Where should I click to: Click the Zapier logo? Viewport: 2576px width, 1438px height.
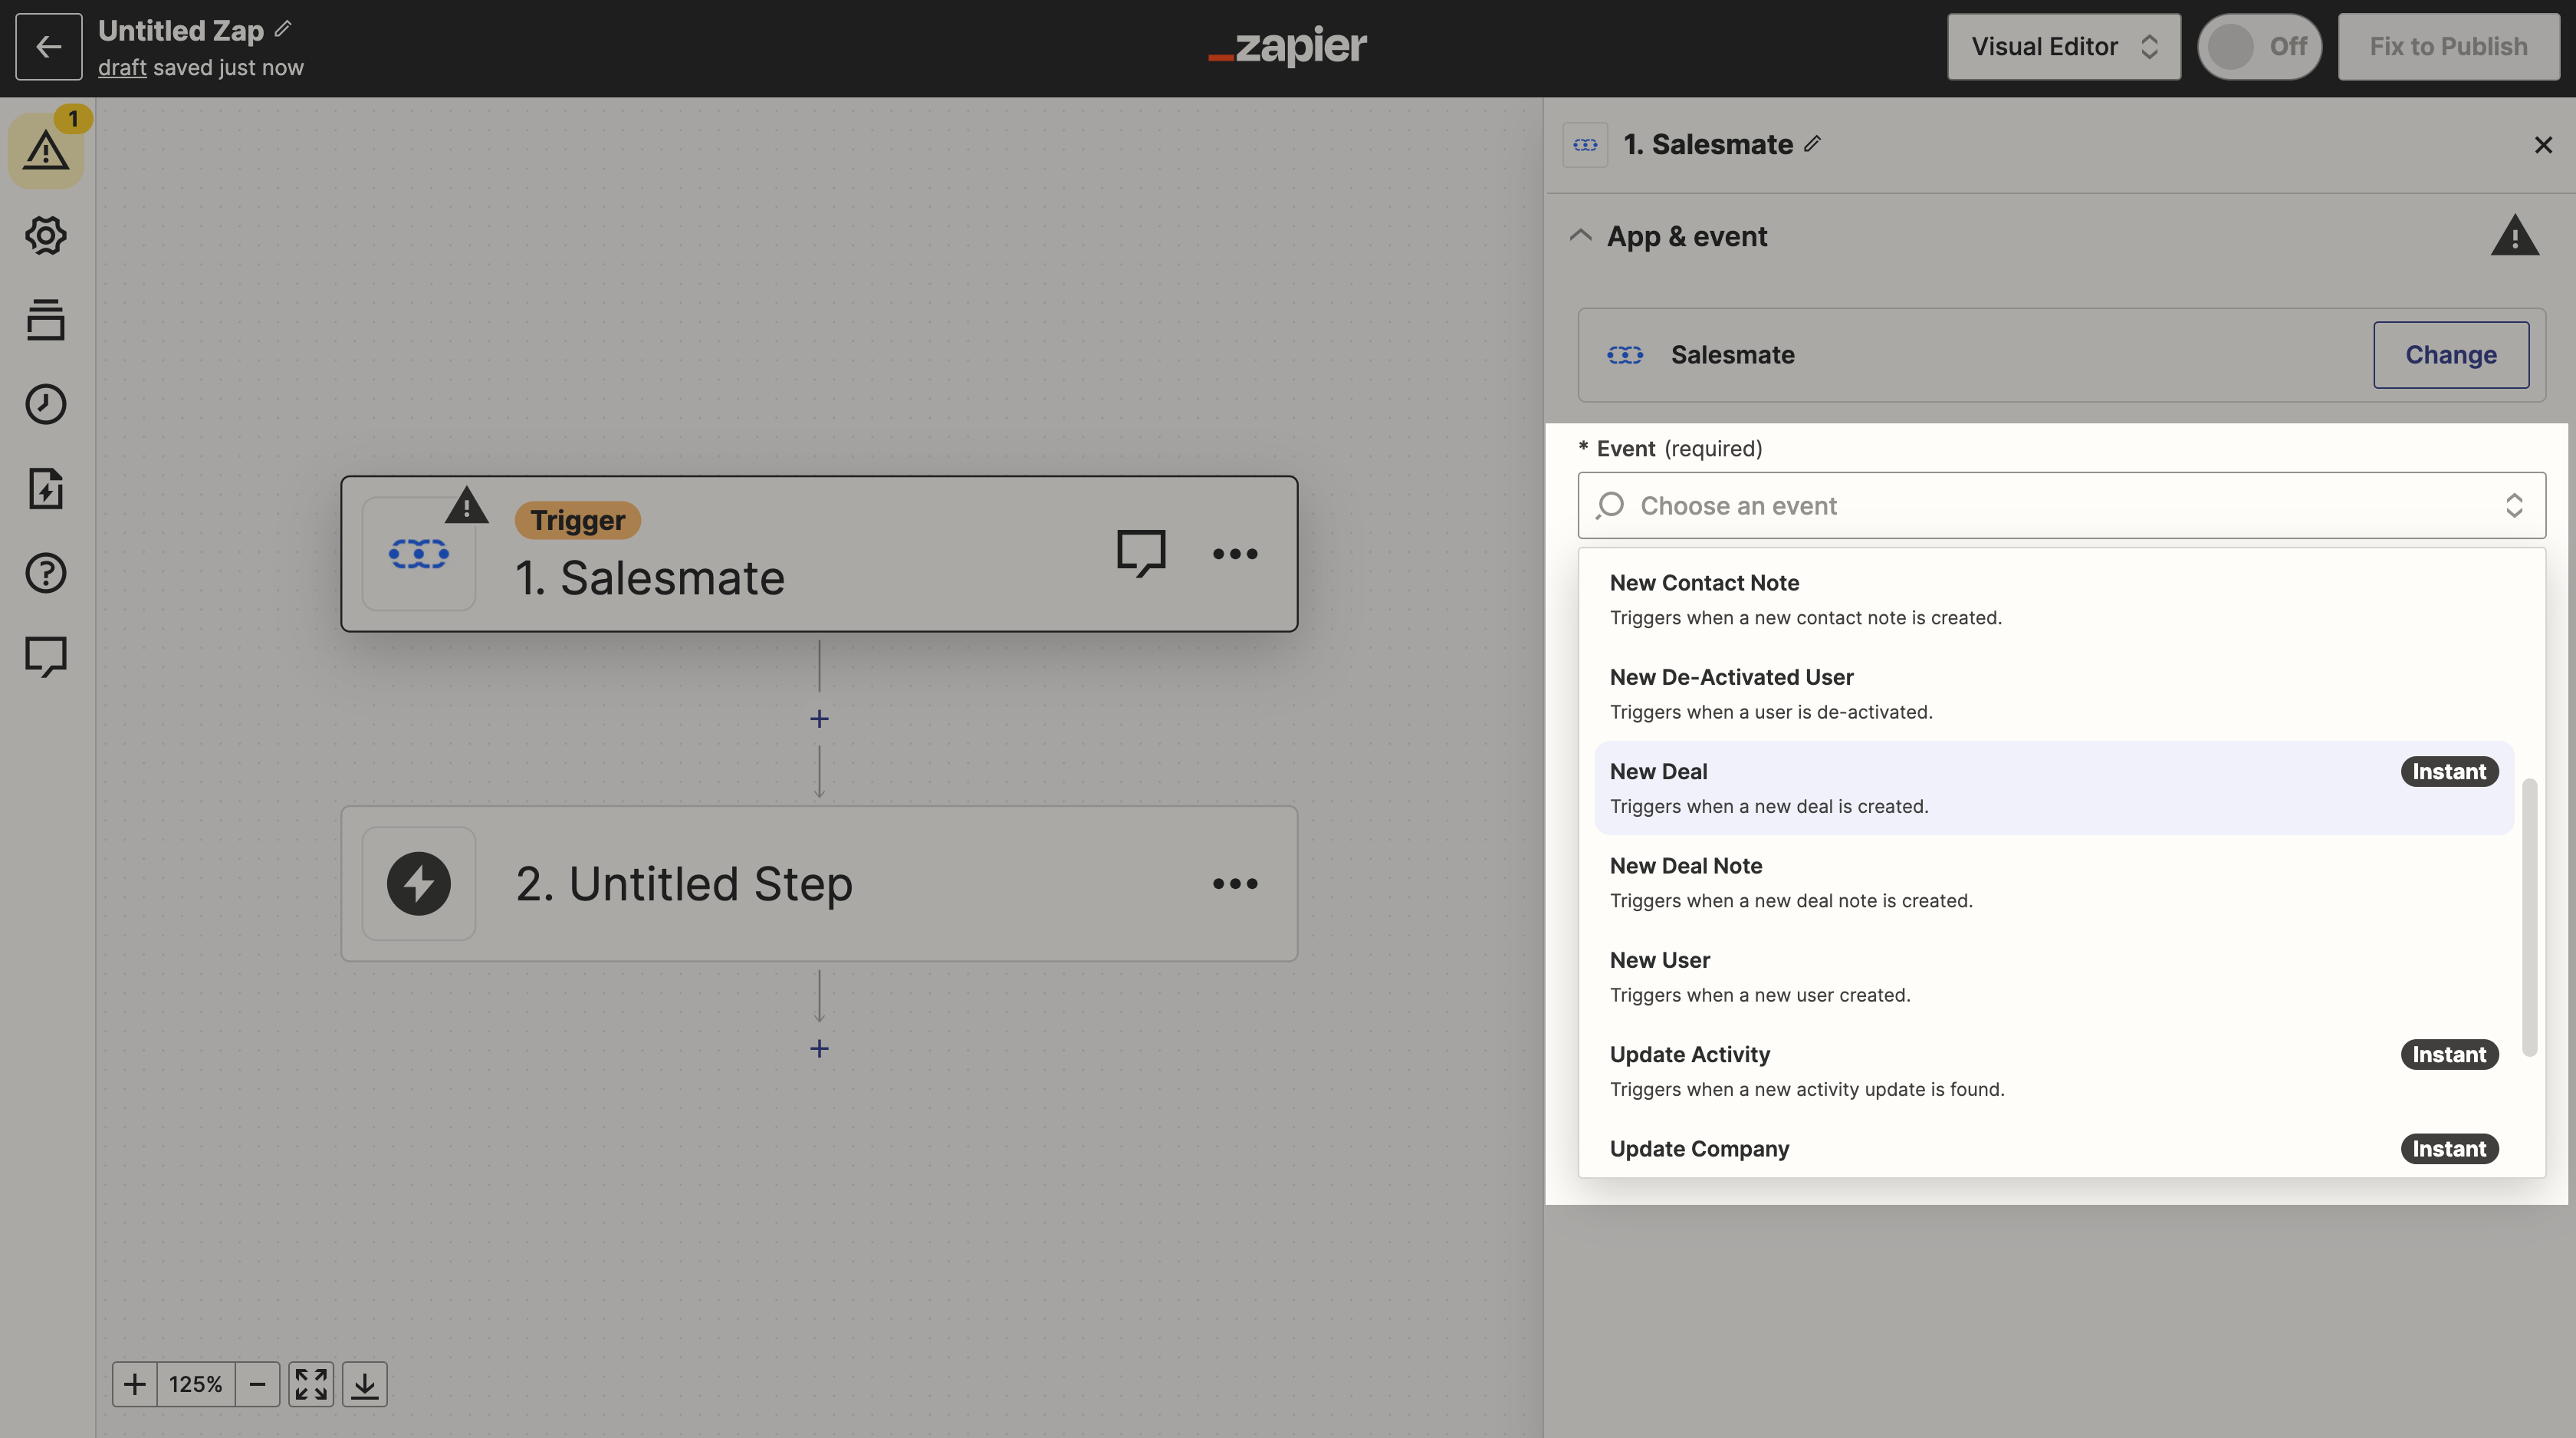pos(1287,46)
